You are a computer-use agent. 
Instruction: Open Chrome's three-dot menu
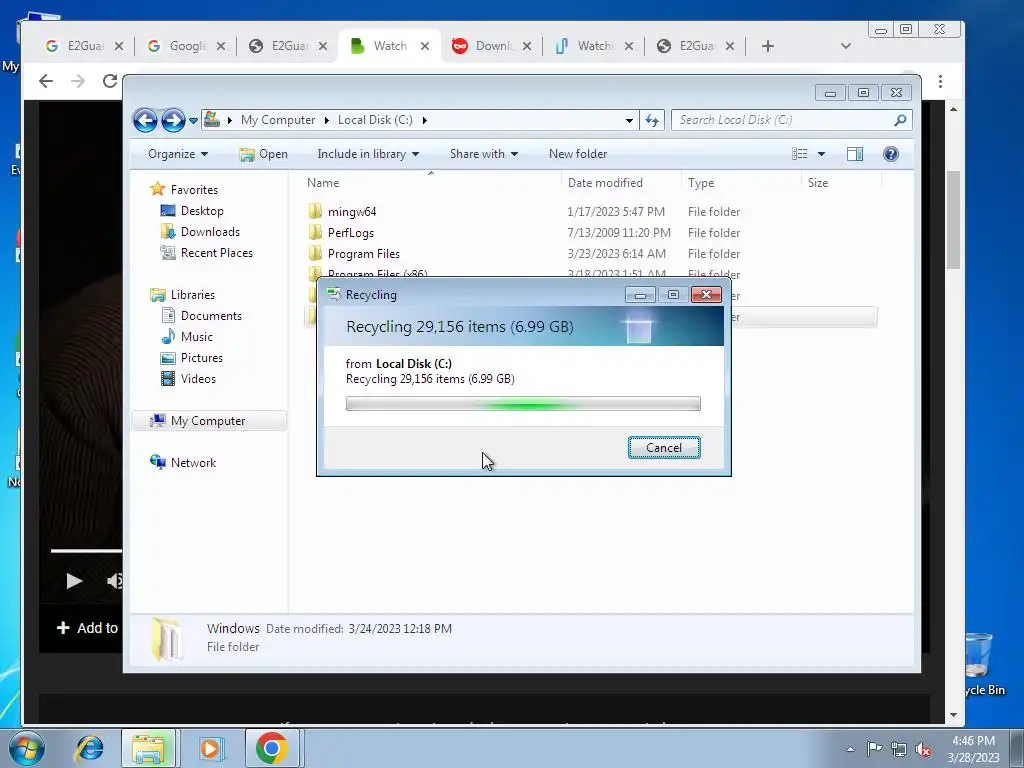(940, 81)
